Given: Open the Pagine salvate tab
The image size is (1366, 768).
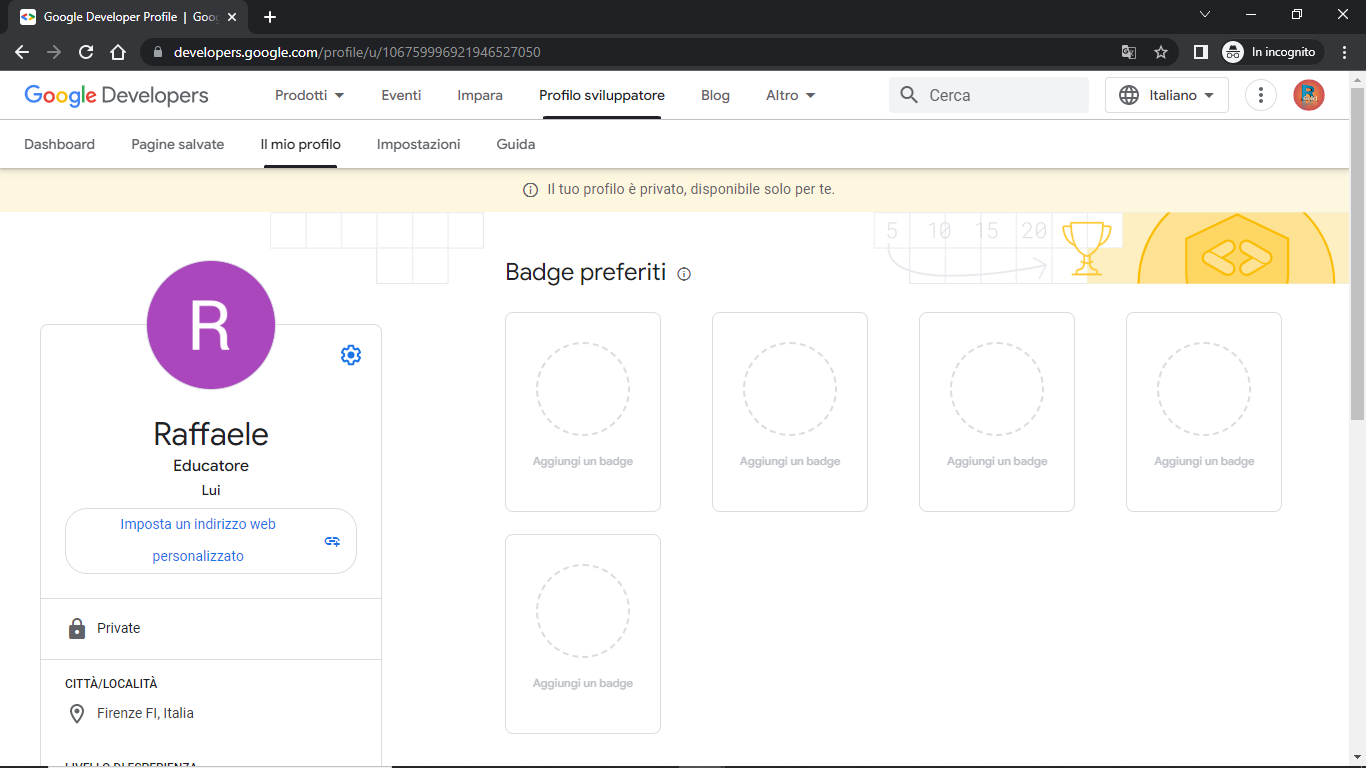Looking at the screenshot, I should 178,144.
